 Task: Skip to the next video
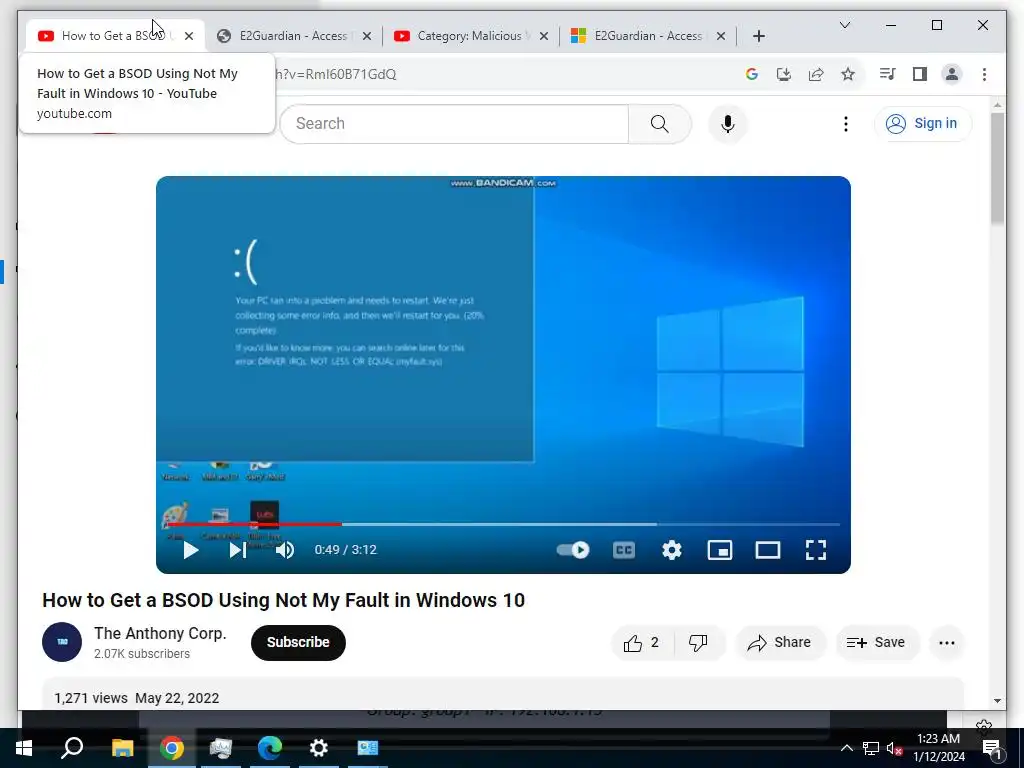pos(237,550)
